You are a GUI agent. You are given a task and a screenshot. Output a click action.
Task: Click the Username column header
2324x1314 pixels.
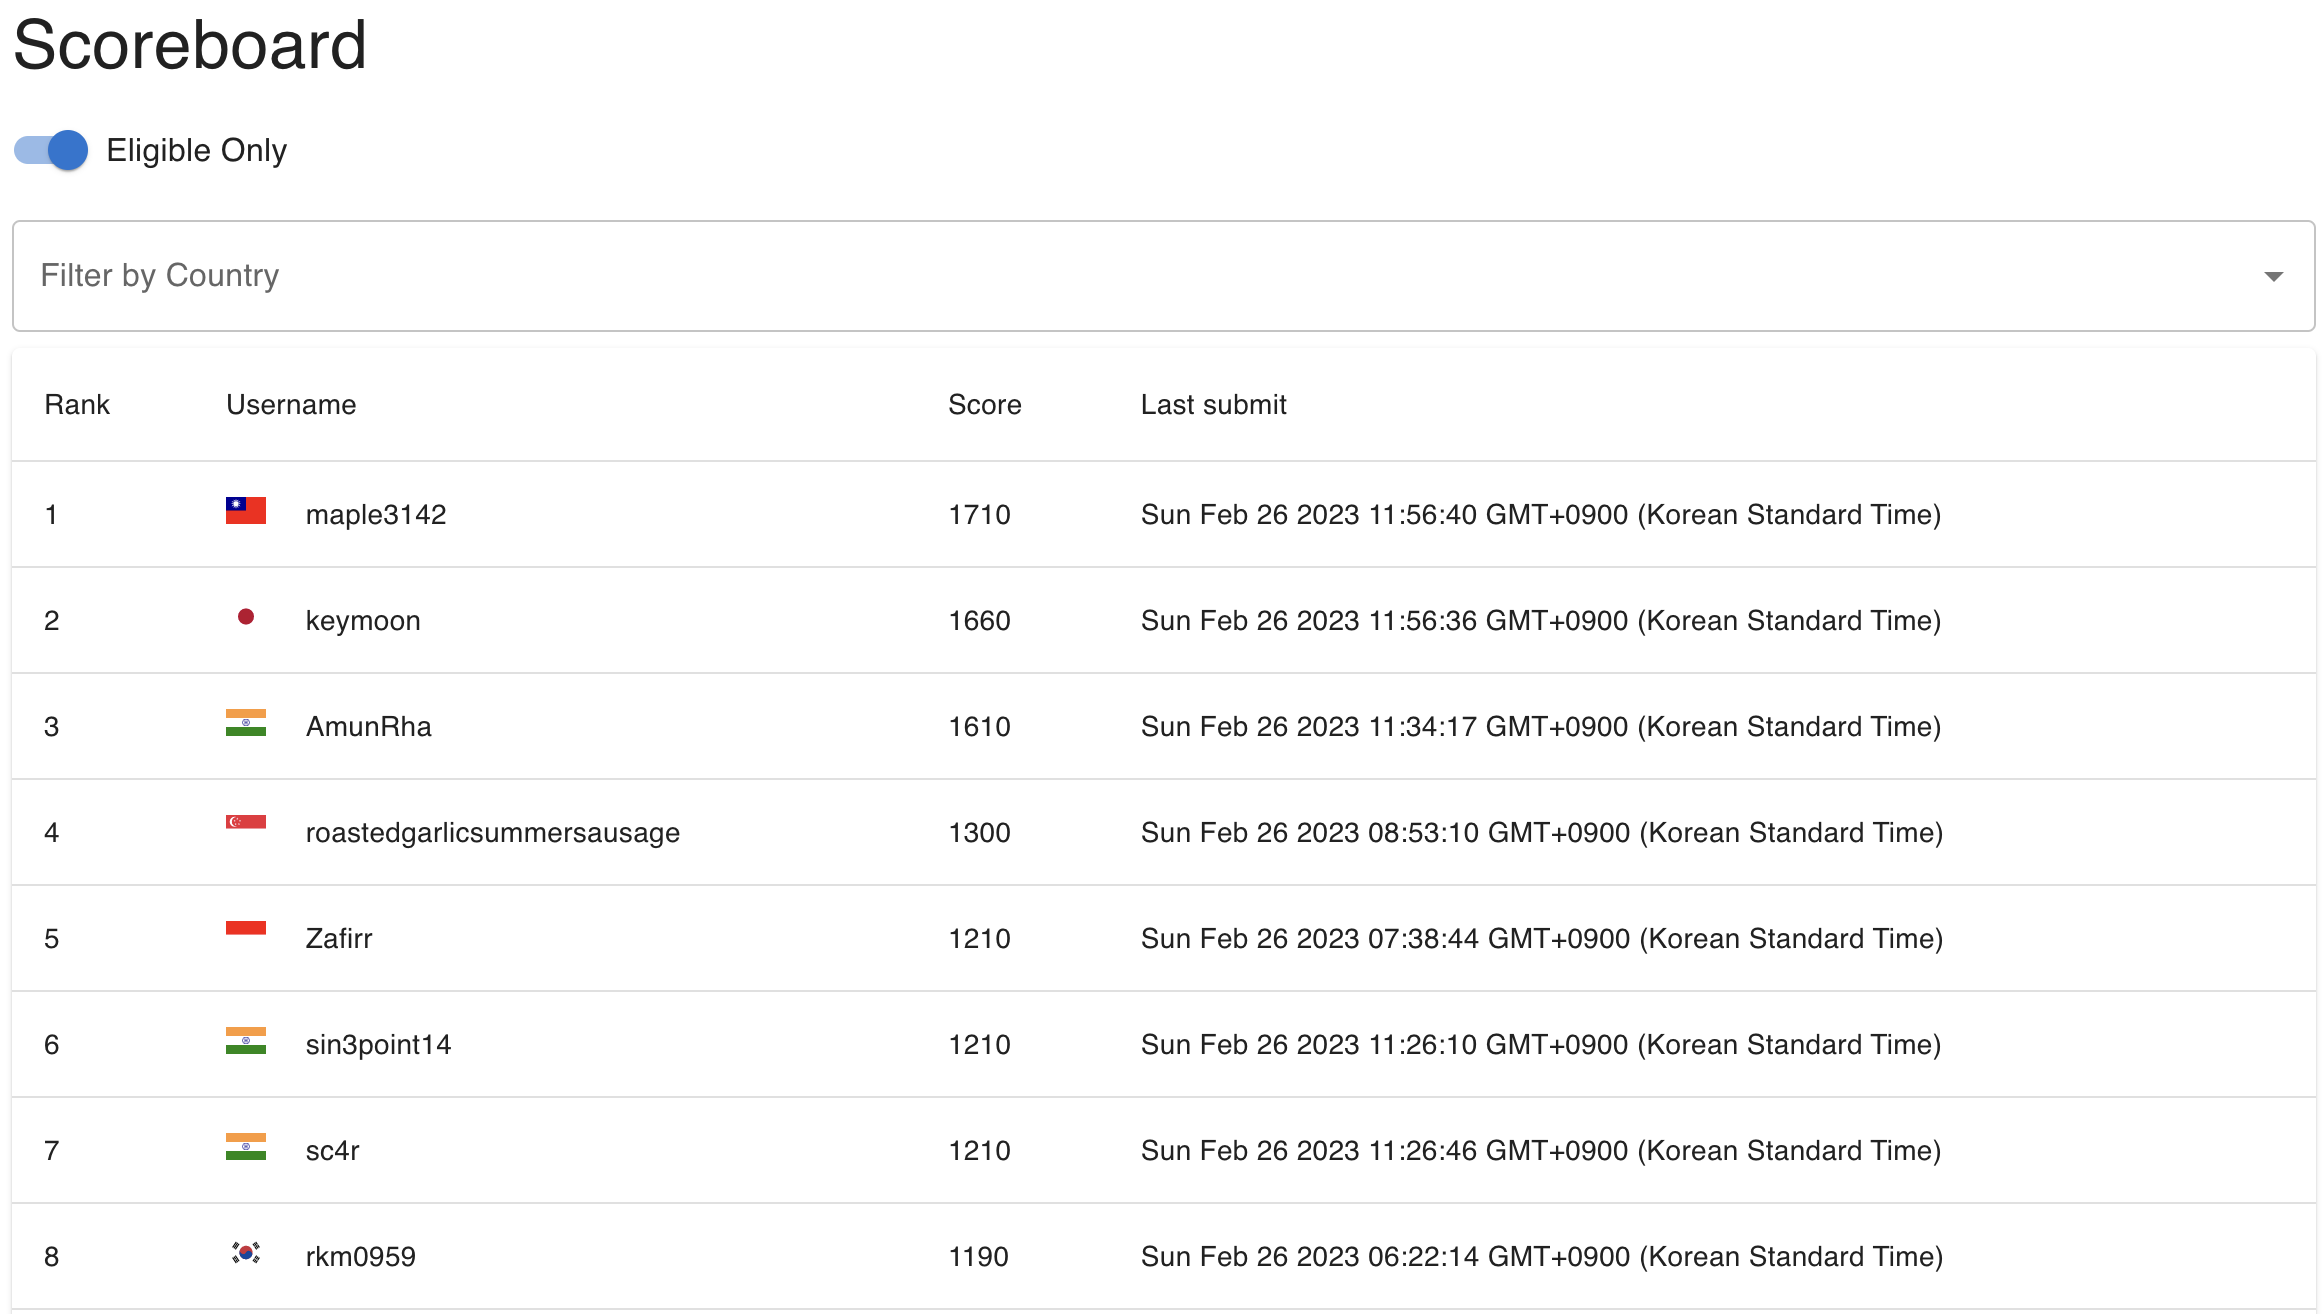click(291, 405)
